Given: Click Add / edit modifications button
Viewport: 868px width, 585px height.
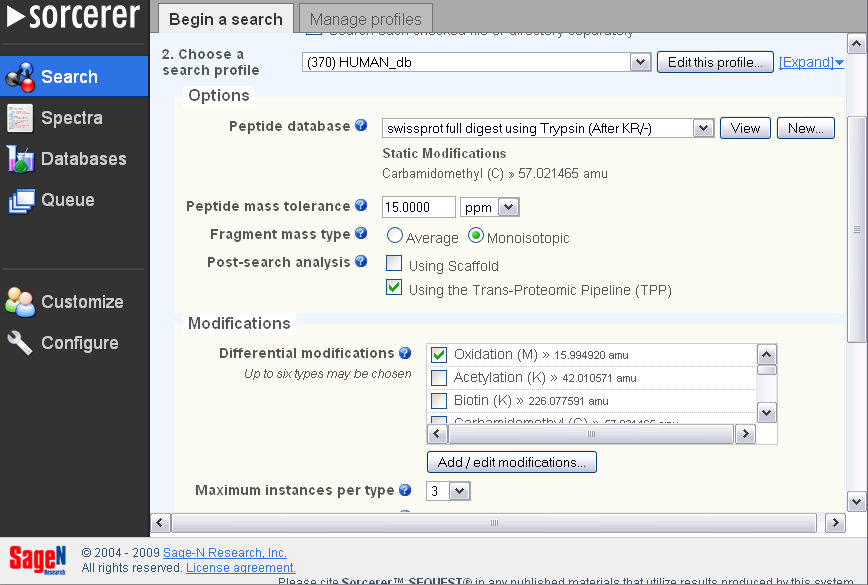Looking at the screenshot, I should pyautogui.click(x=511, y=462).
